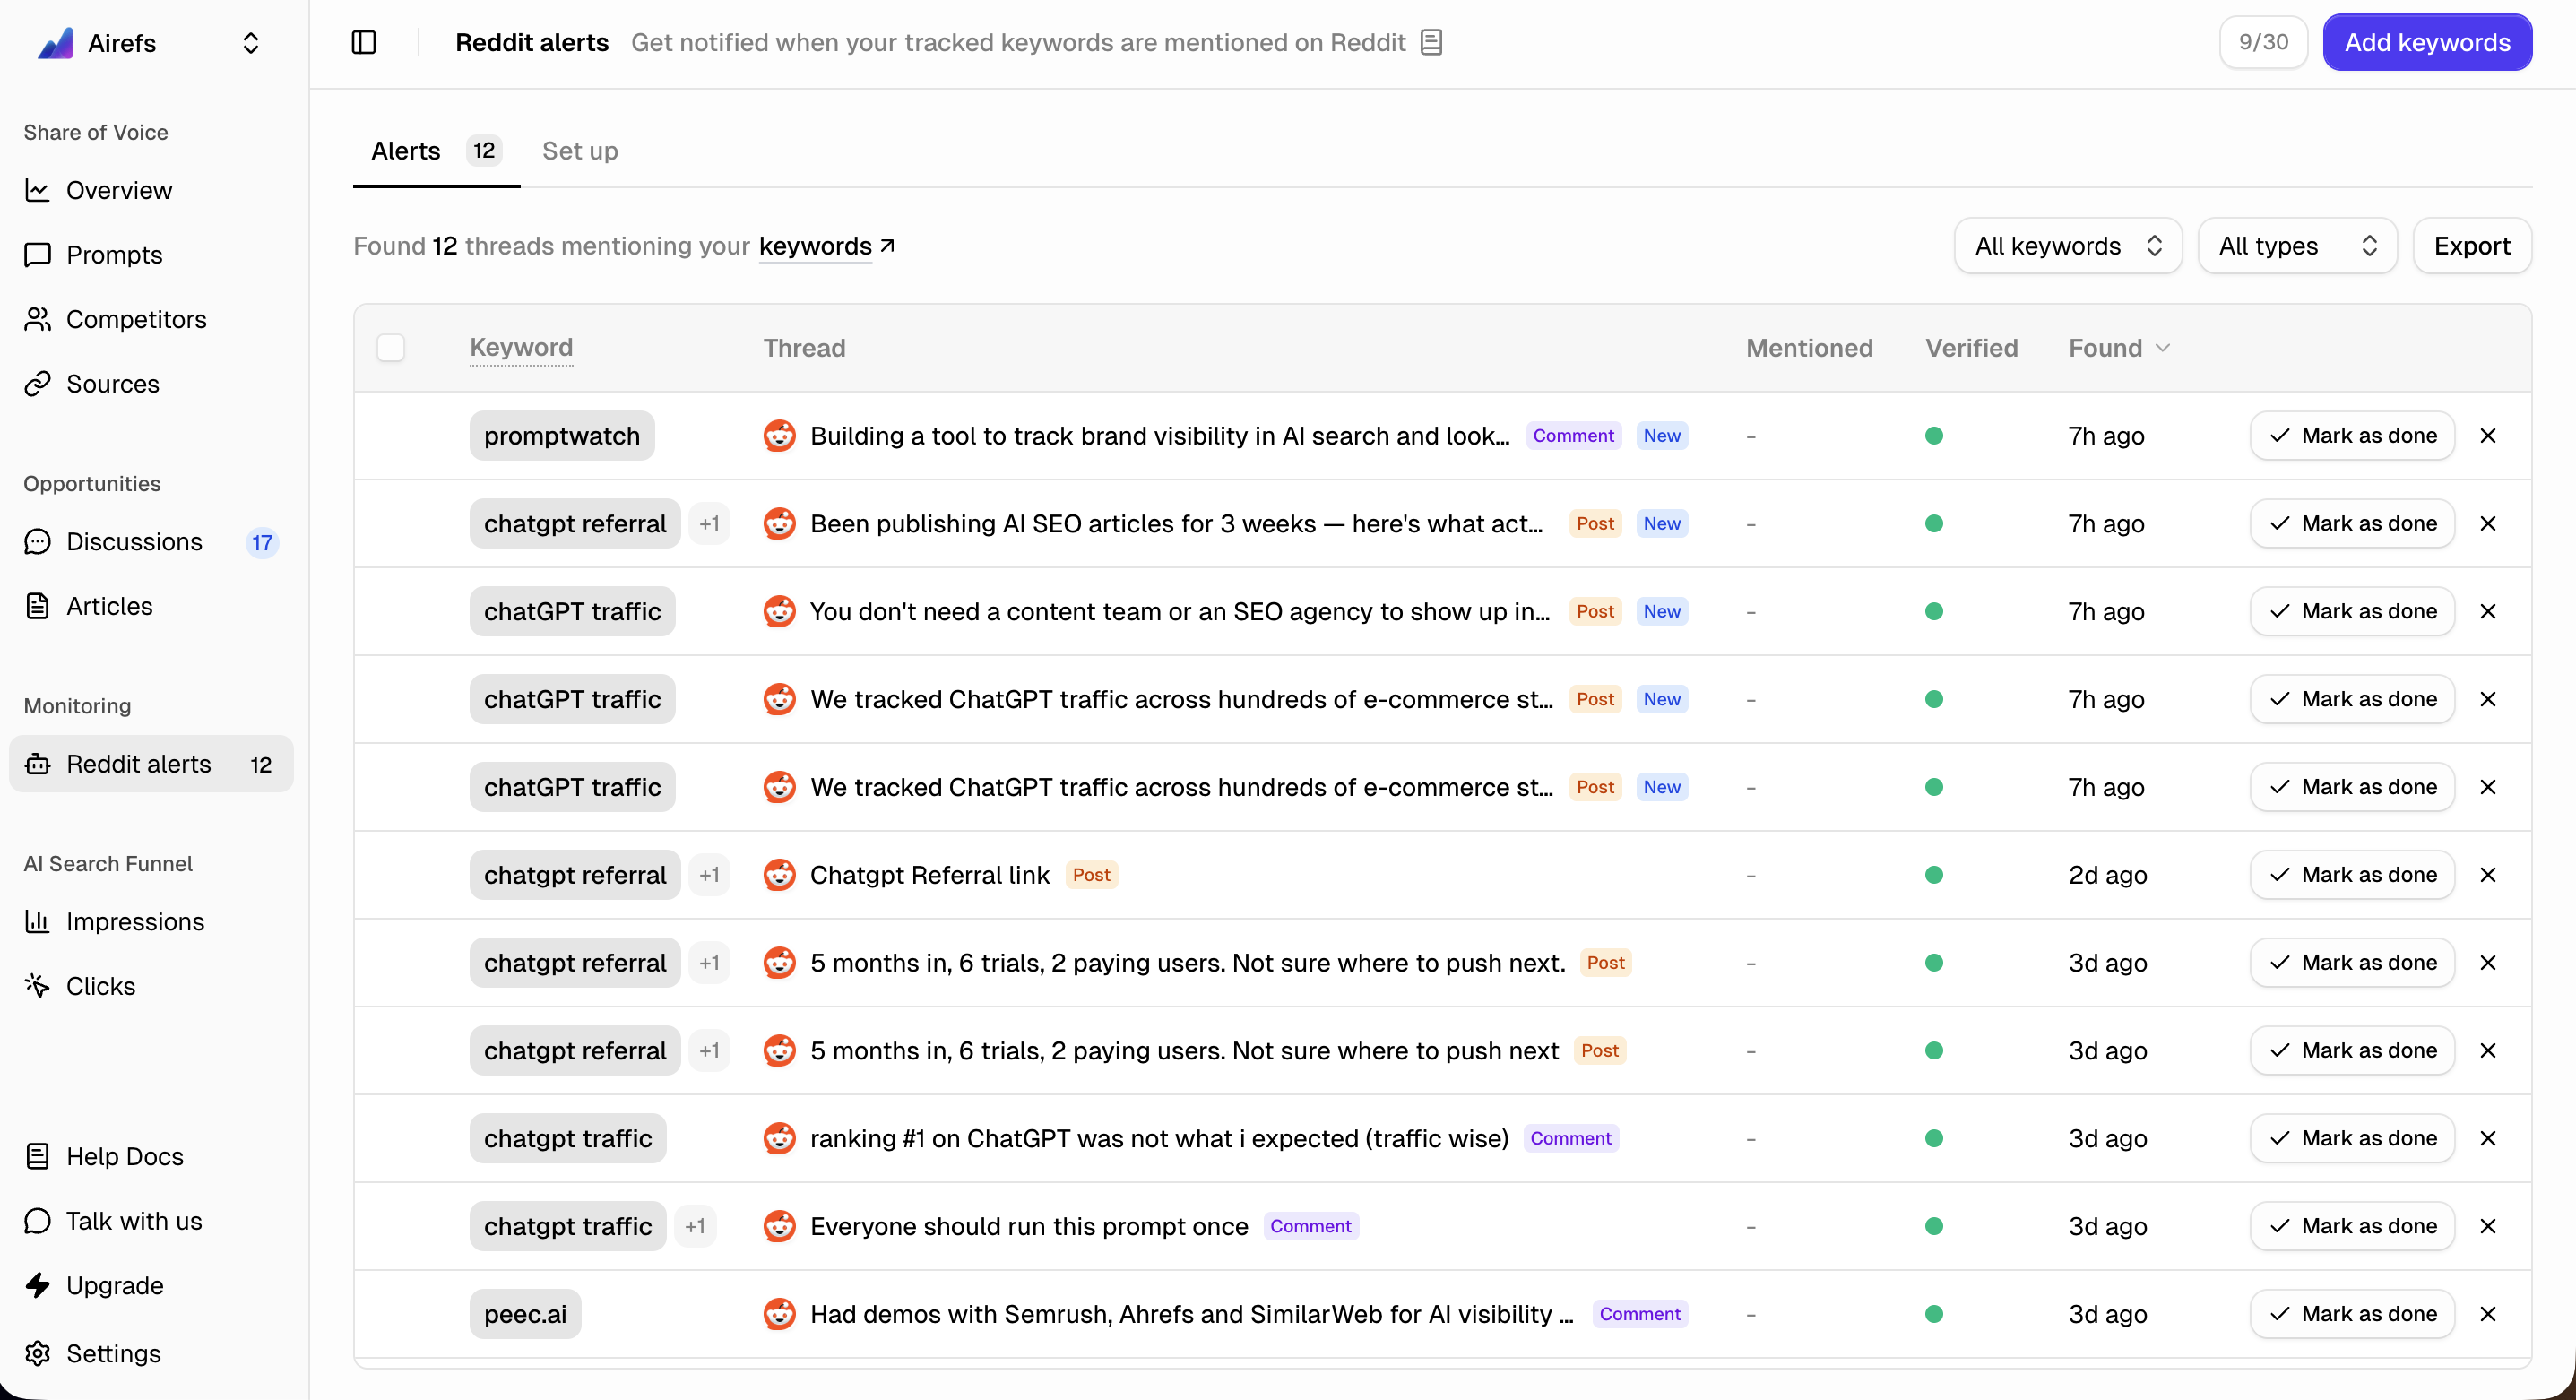Viewport: 2576px width, 1400px height.
Task: Switch to the Set up tab
Action: coord(579,151)
